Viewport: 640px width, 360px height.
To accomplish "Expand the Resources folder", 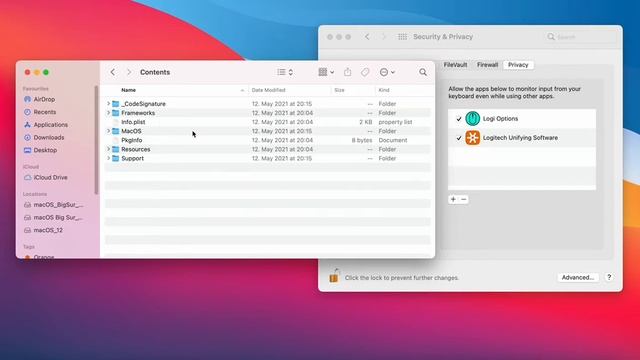I will (x=108, y=149).
